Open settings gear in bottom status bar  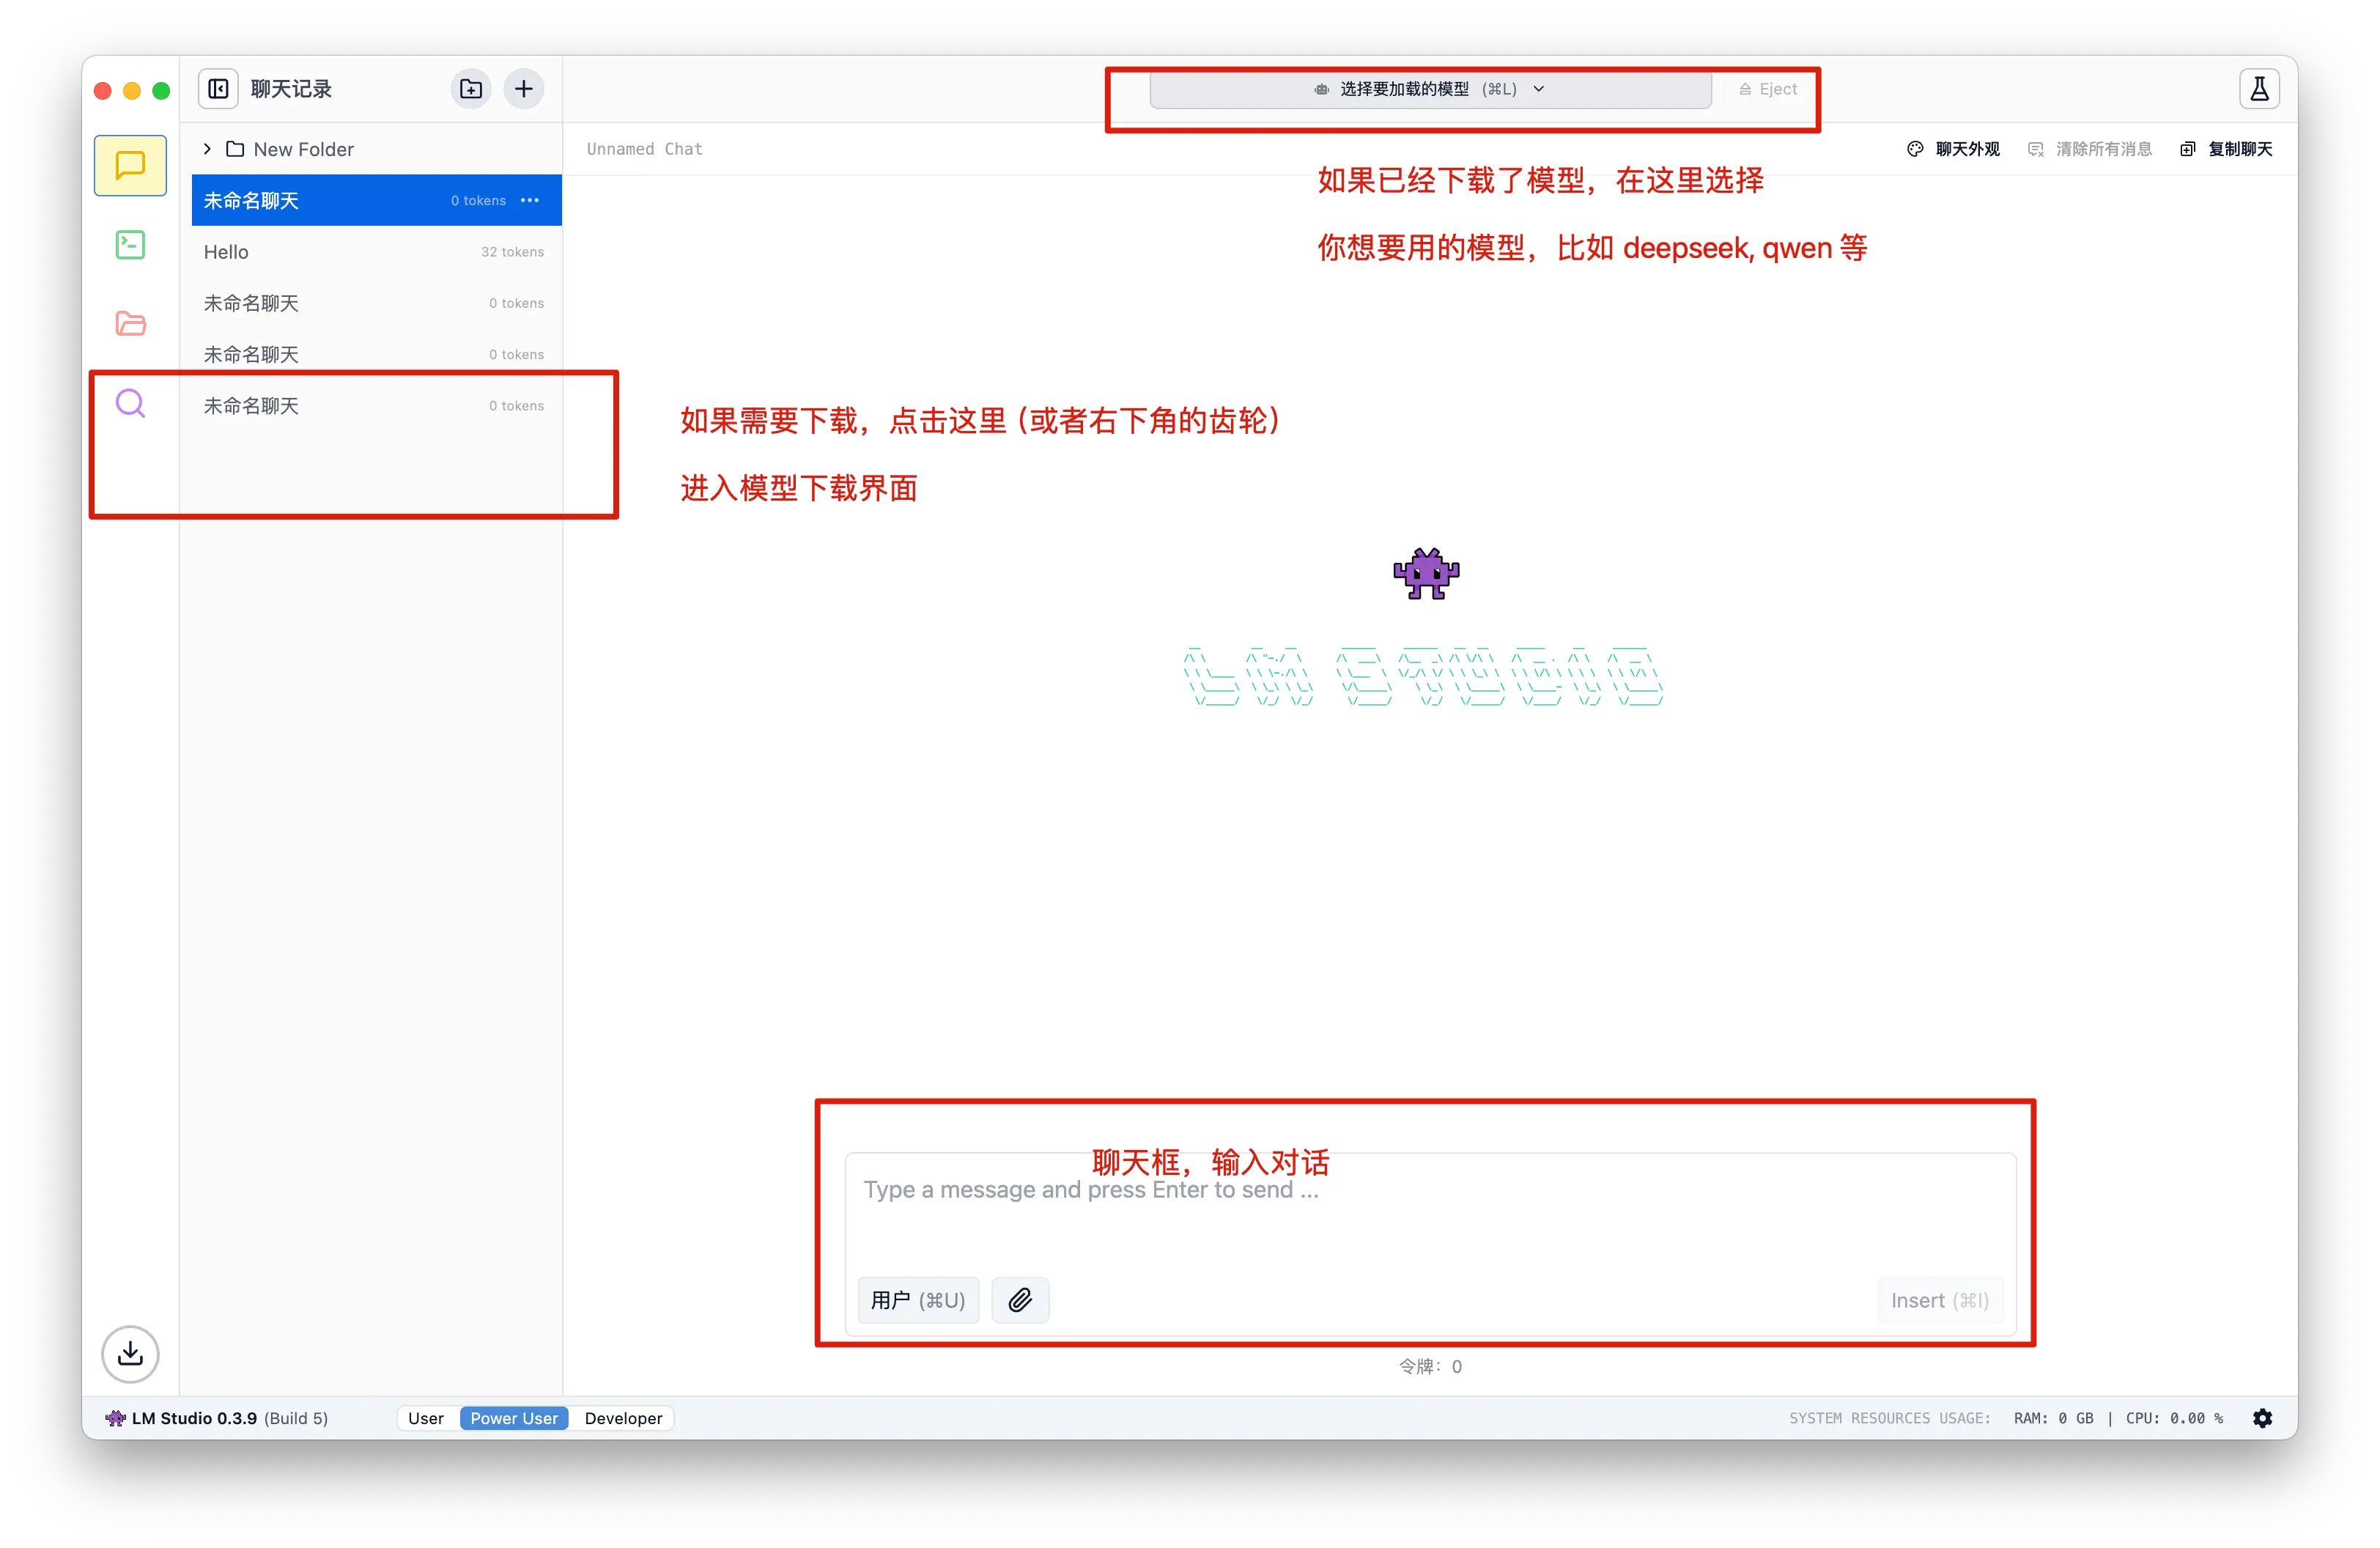click(x=2263, y=1418)
